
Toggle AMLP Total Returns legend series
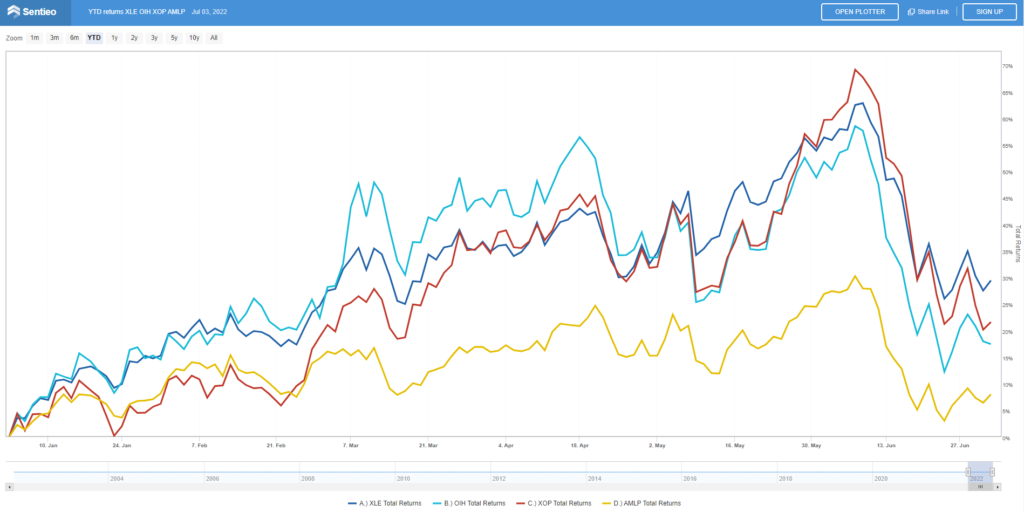click(642, 503)
